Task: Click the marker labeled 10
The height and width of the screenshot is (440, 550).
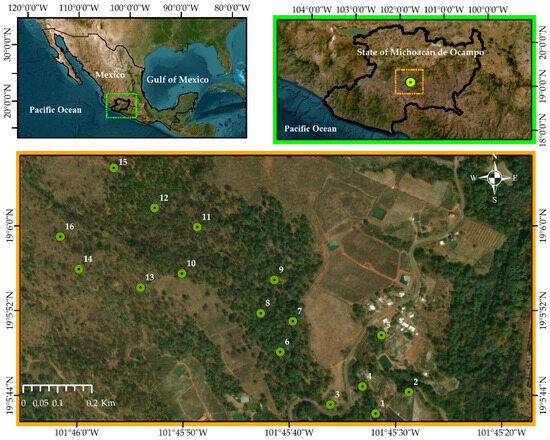Action: pos(182,273)
